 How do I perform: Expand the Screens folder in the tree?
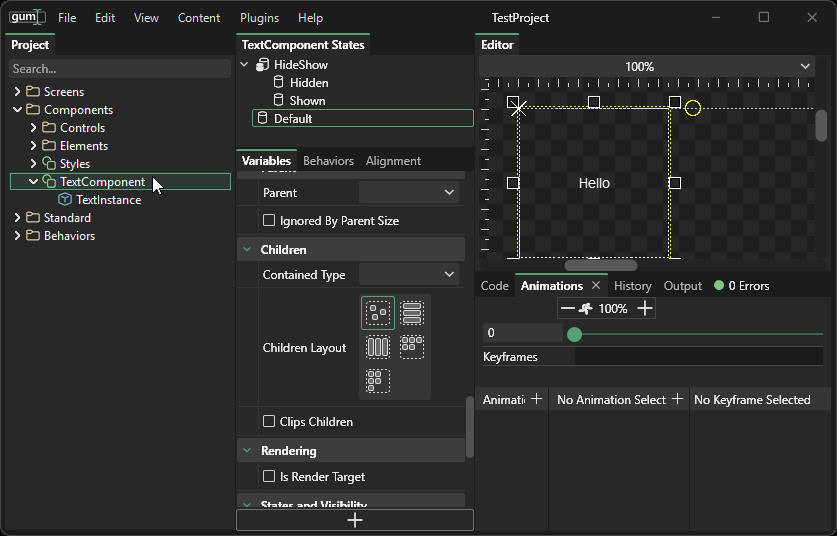click(x=17, y=92)
